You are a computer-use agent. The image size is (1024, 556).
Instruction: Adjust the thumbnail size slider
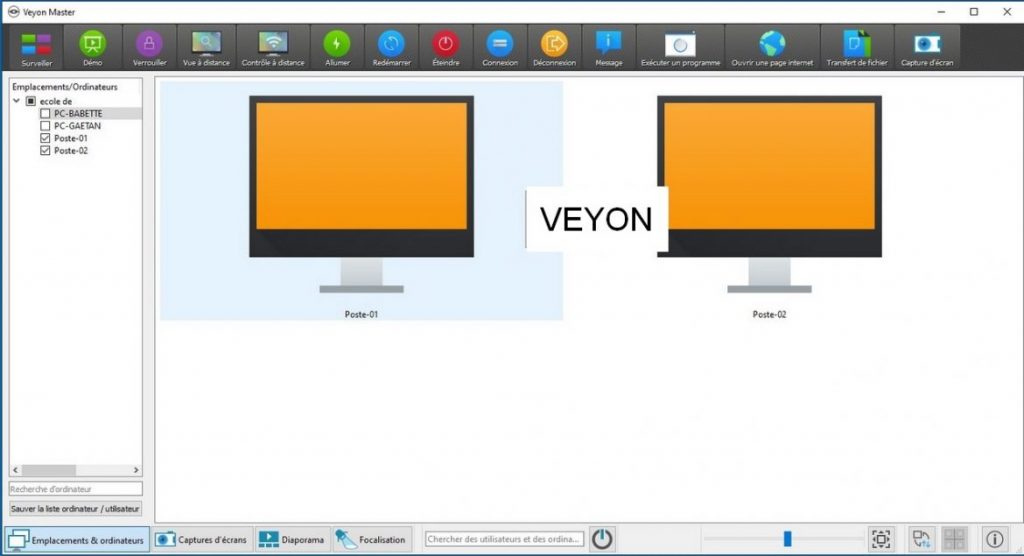pos(787,539)
